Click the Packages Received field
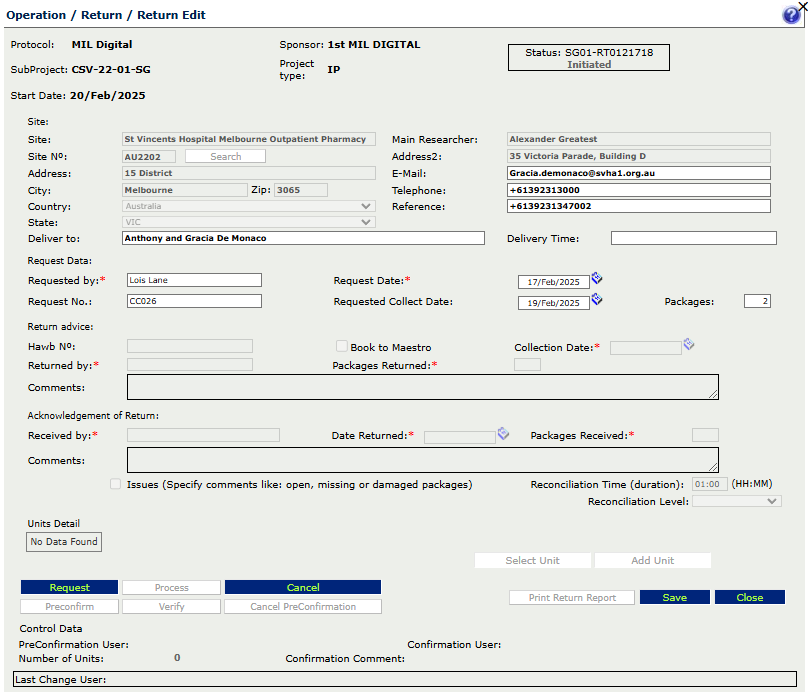The height and width of the screenshot is (692, 808). 705,435
